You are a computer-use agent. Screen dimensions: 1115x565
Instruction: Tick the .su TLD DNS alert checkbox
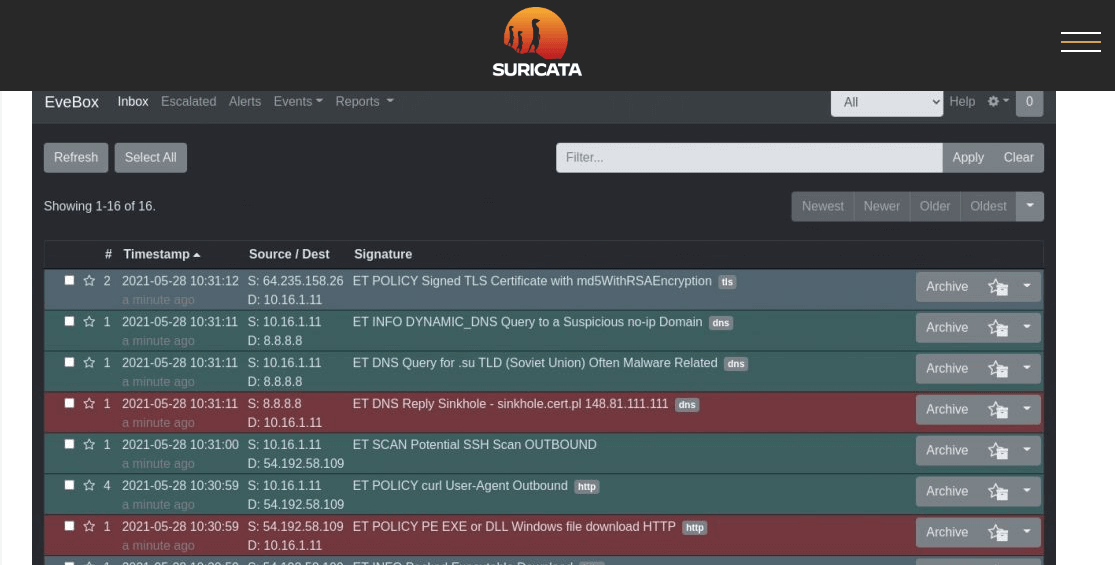click(69, 362)
